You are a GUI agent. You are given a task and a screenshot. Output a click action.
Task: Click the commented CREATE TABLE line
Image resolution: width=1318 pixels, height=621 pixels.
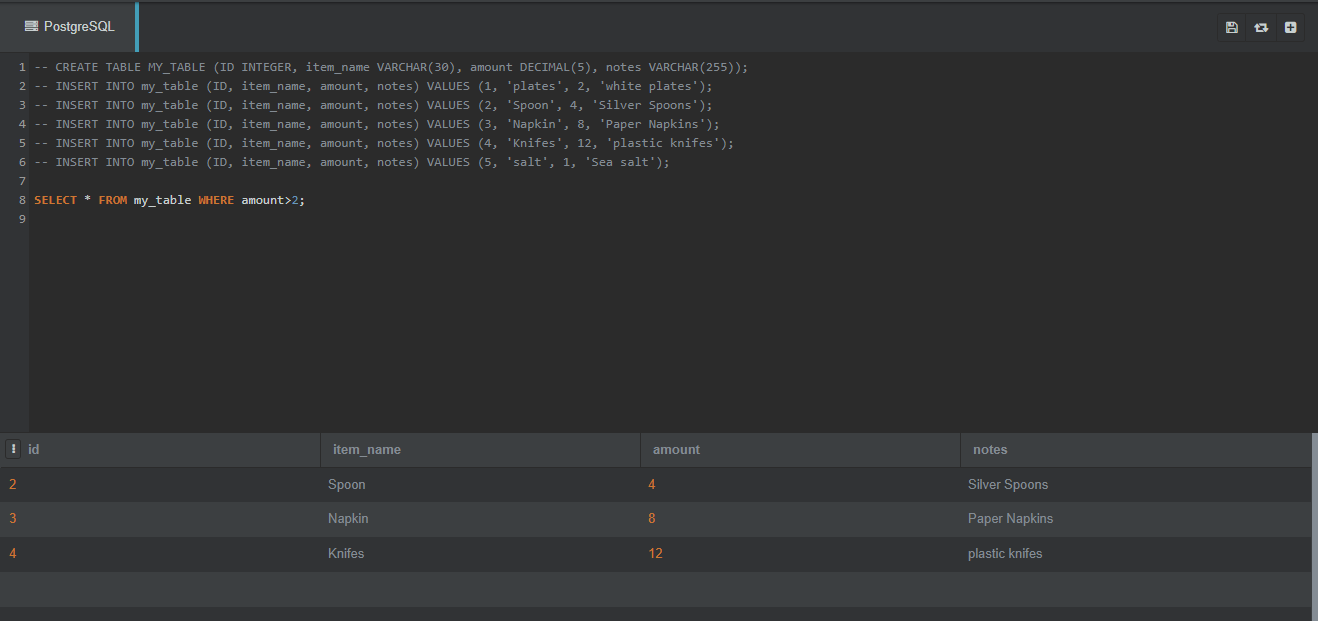[x=391, y=67]
